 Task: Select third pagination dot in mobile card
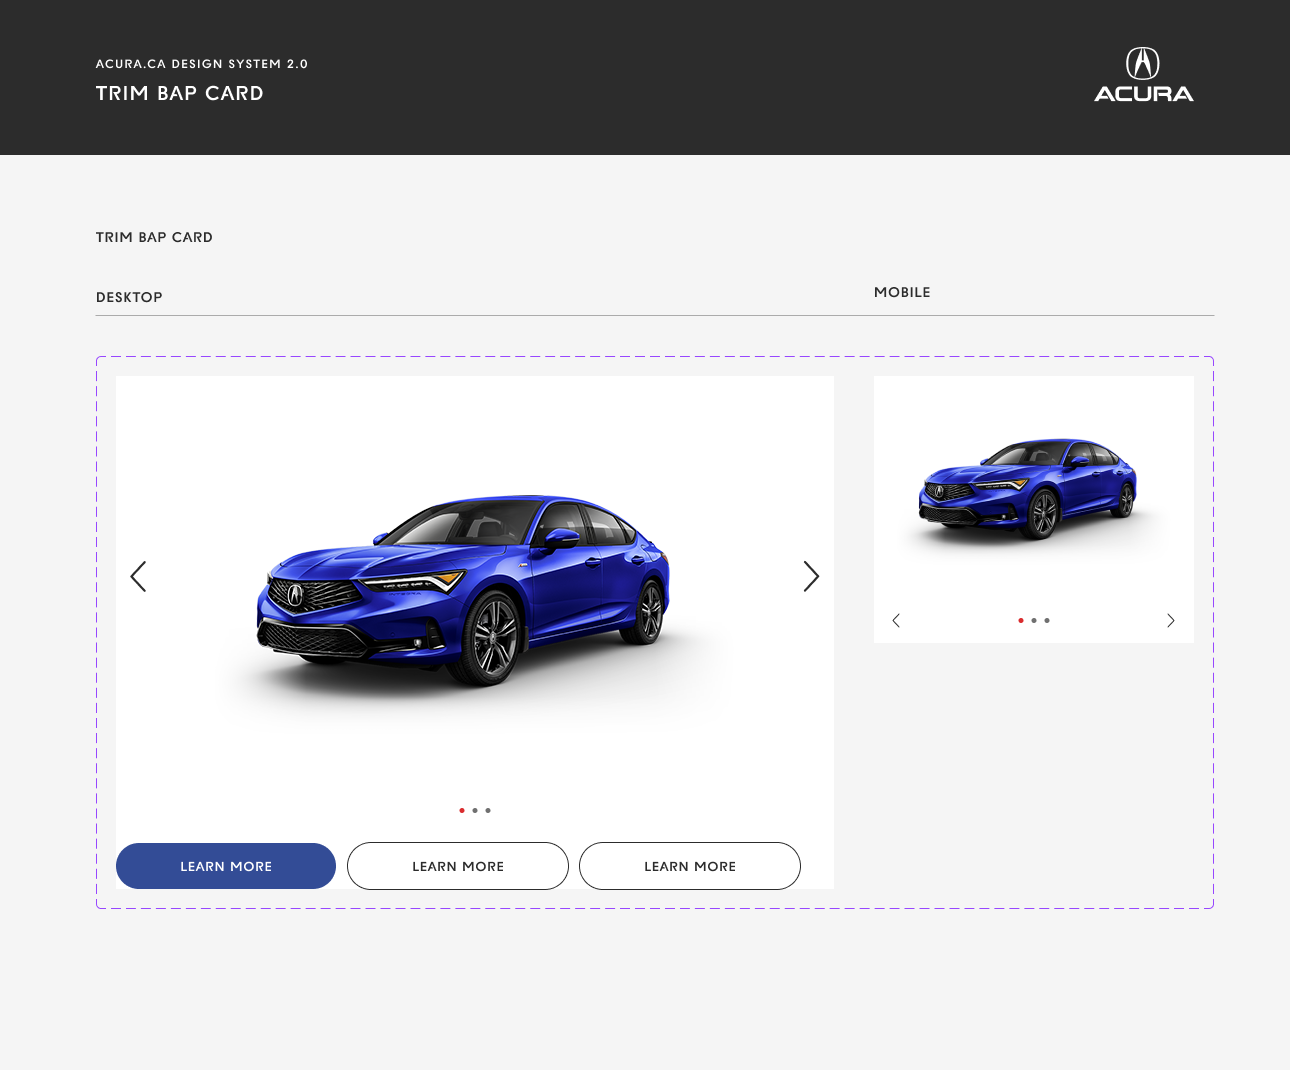click(1047, 621)
